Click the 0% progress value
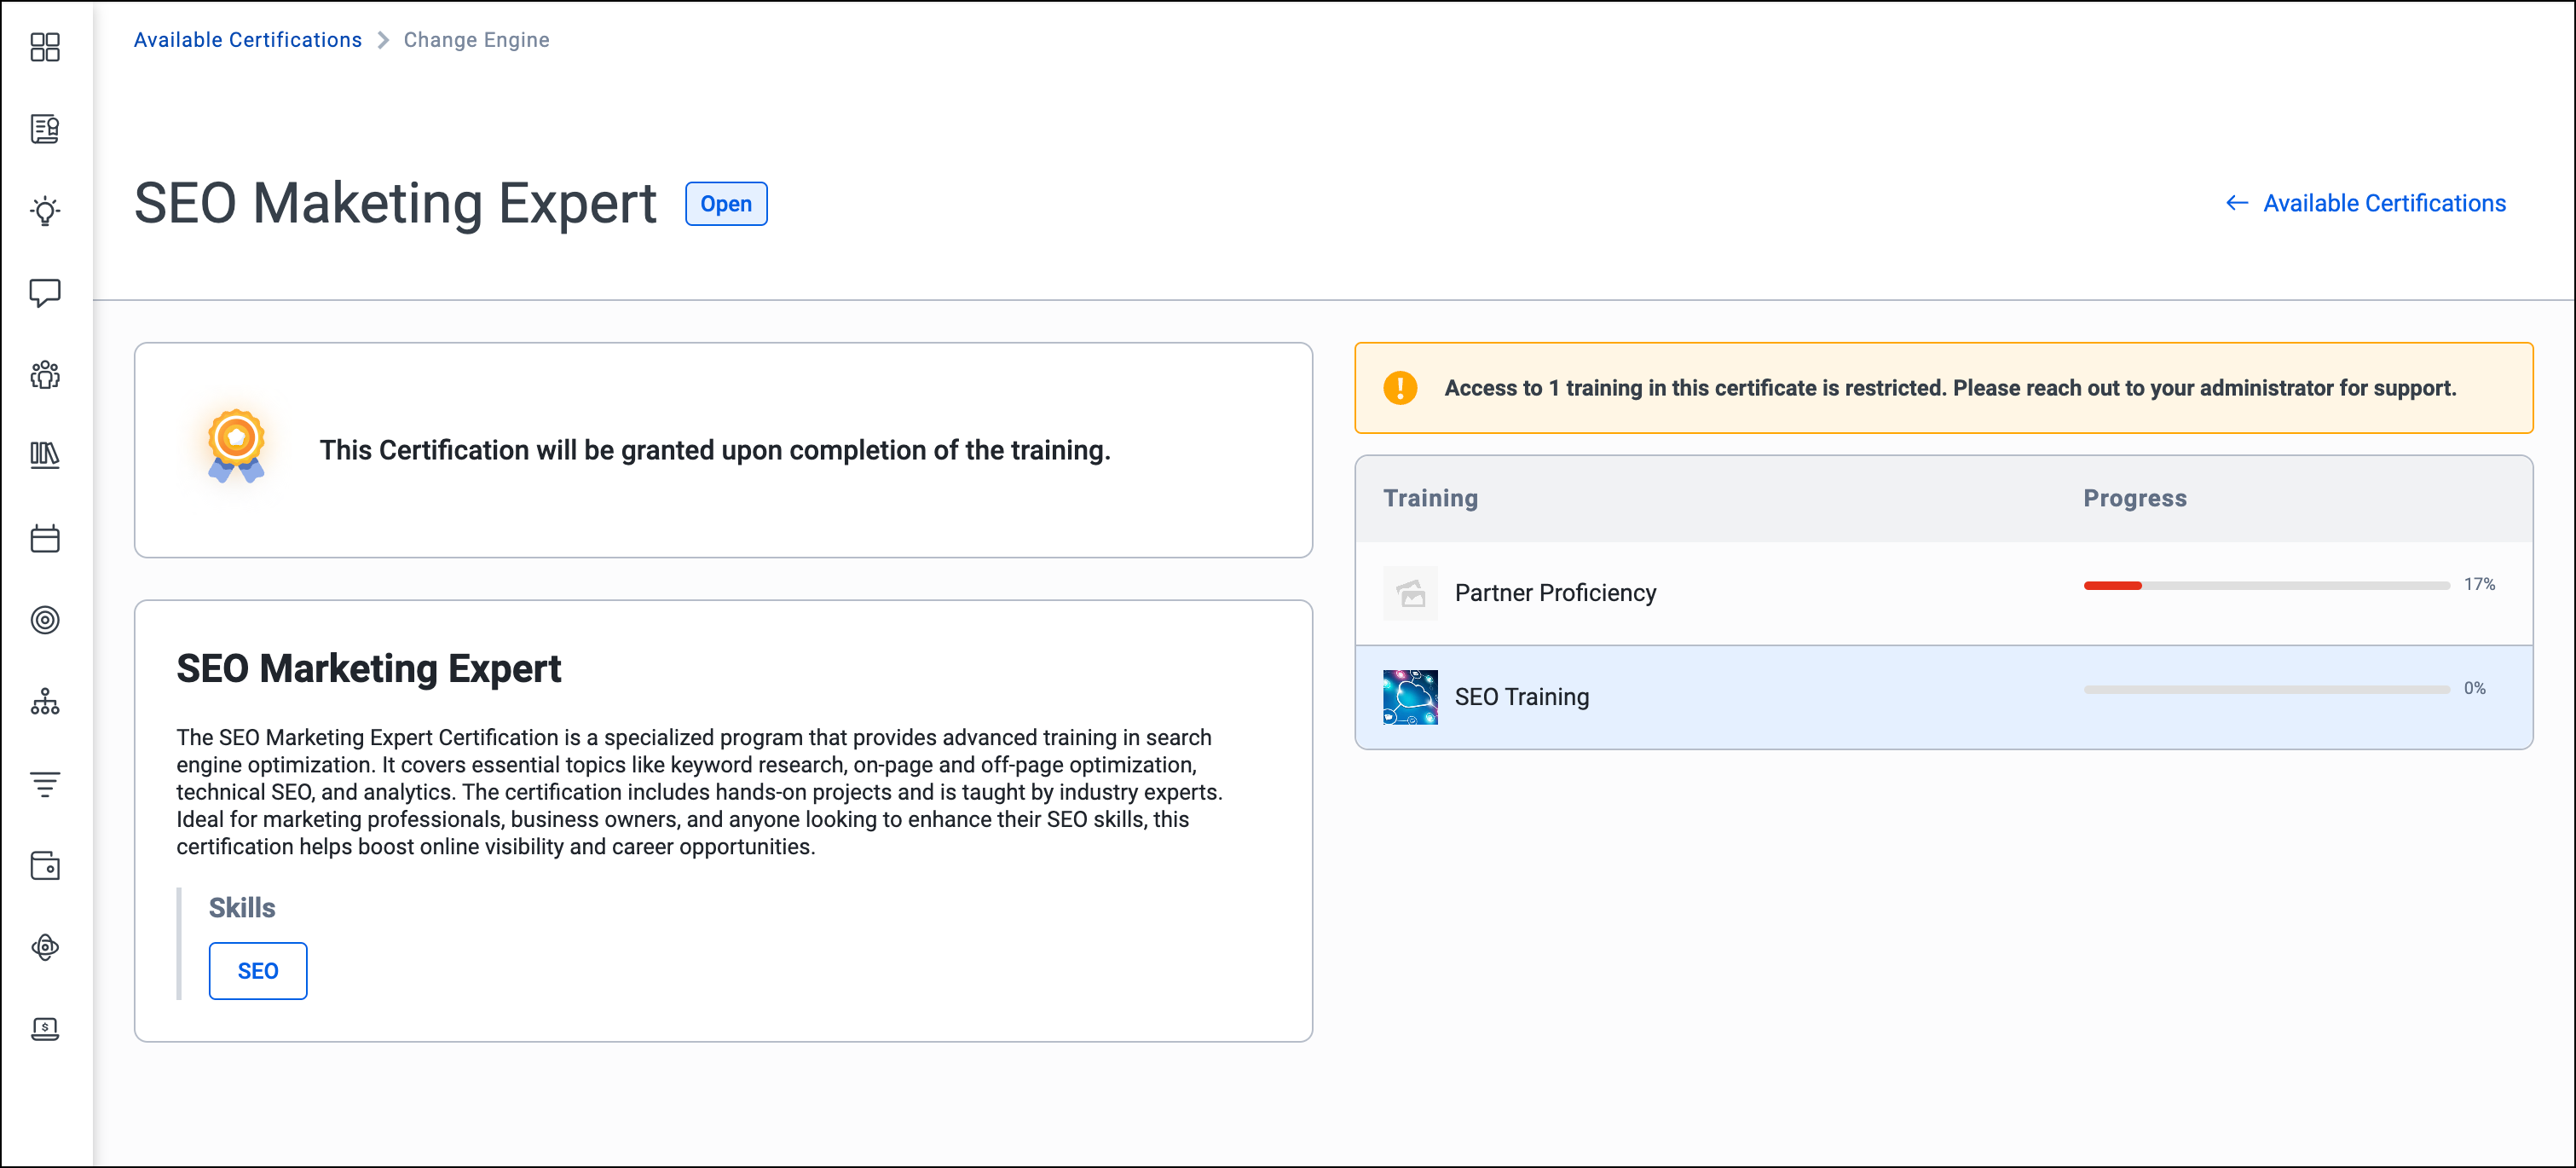Screen dimensions: 2576x1168 tap(2475, 688)
